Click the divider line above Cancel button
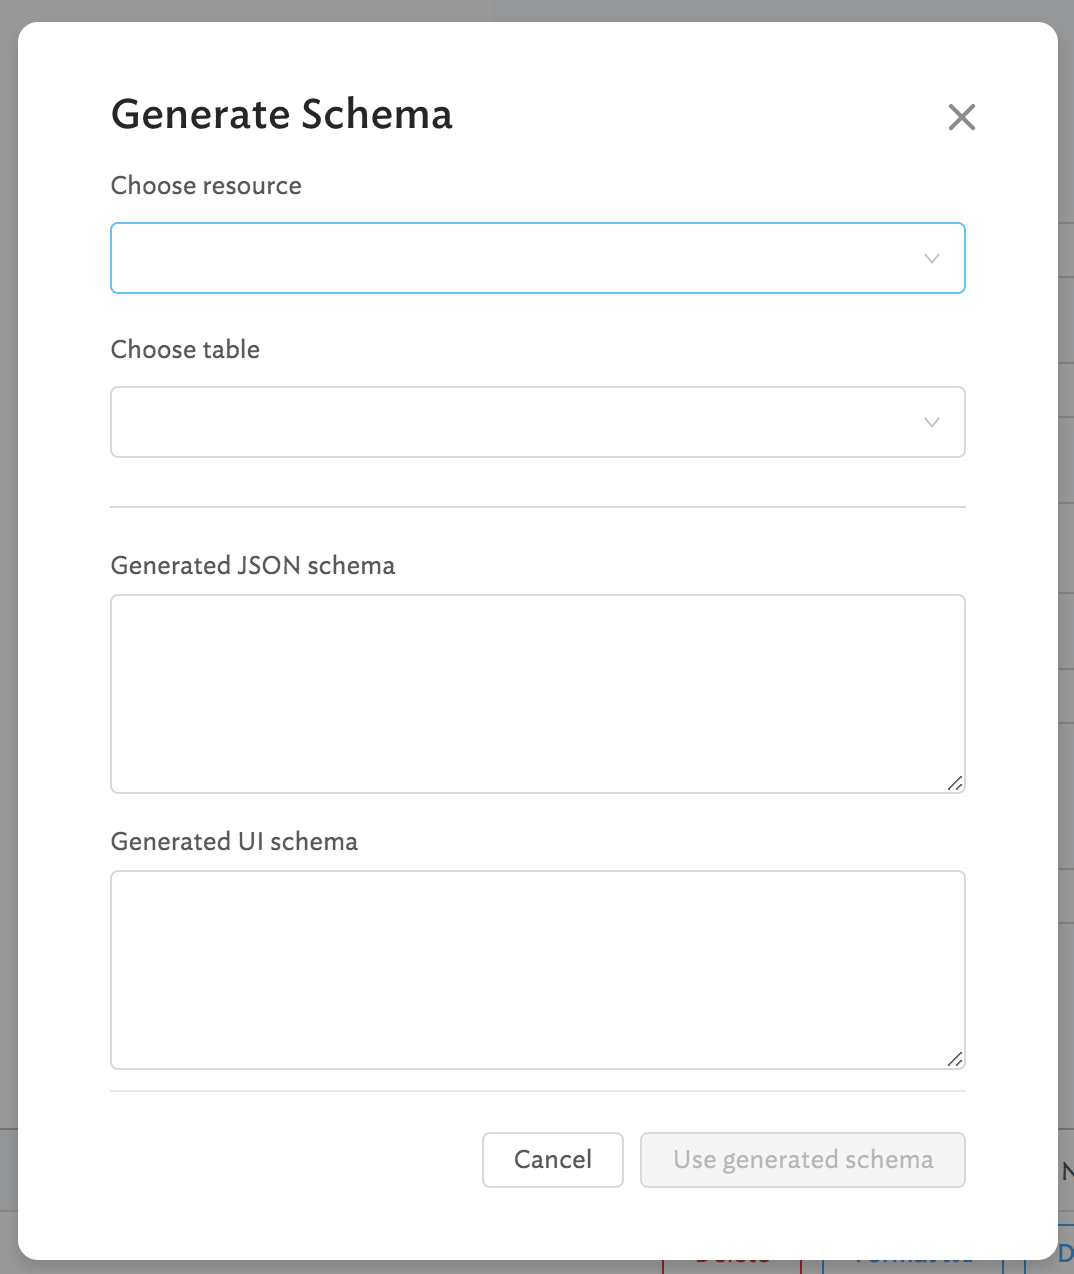 537,1091
